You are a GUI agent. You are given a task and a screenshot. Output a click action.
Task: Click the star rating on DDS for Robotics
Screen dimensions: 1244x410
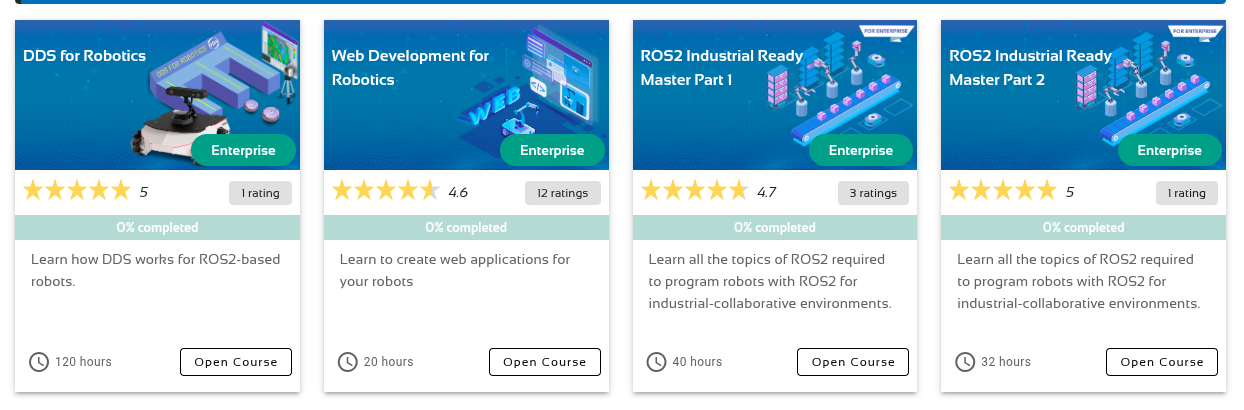[77, 191]
